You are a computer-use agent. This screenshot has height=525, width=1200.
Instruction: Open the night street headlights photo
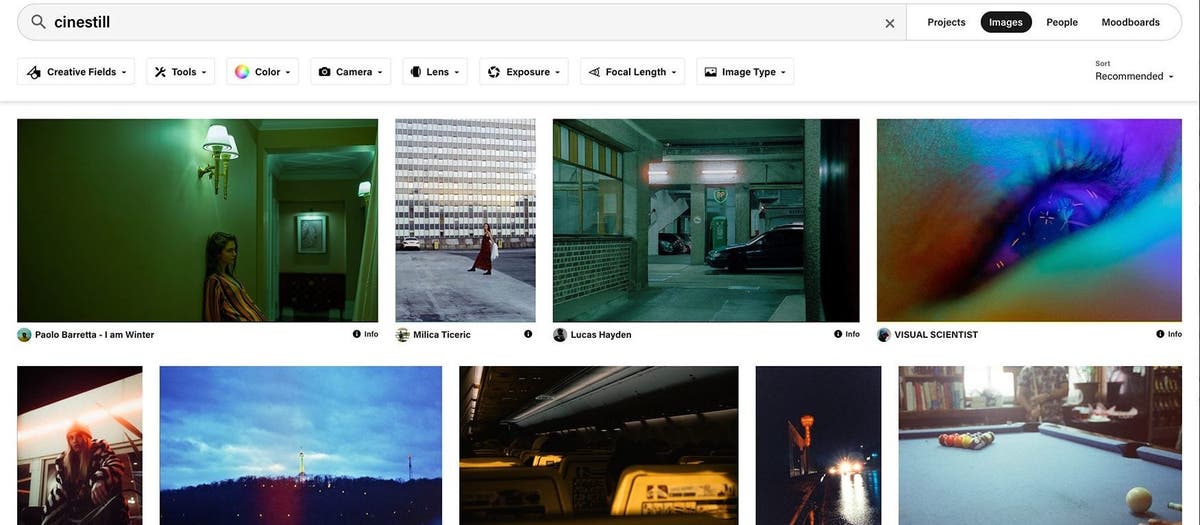[x=818, y=445]
